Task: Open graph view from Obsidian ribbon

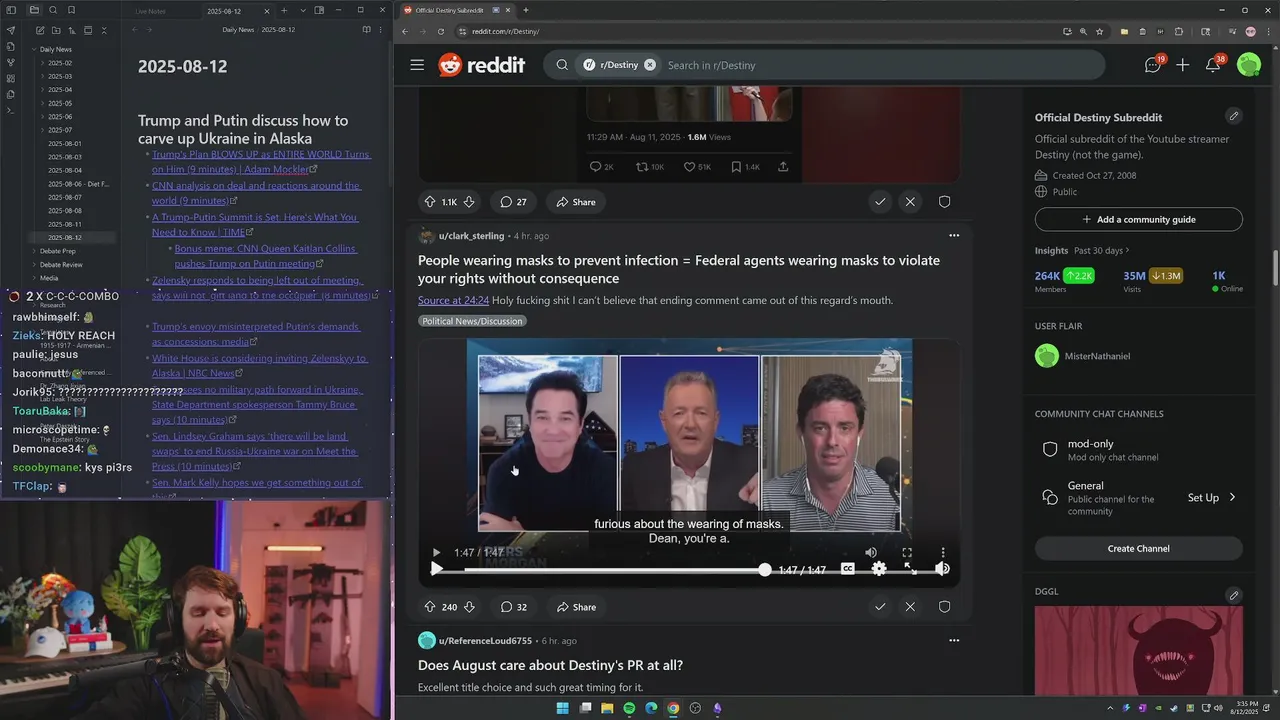Action: click(11, 62)
